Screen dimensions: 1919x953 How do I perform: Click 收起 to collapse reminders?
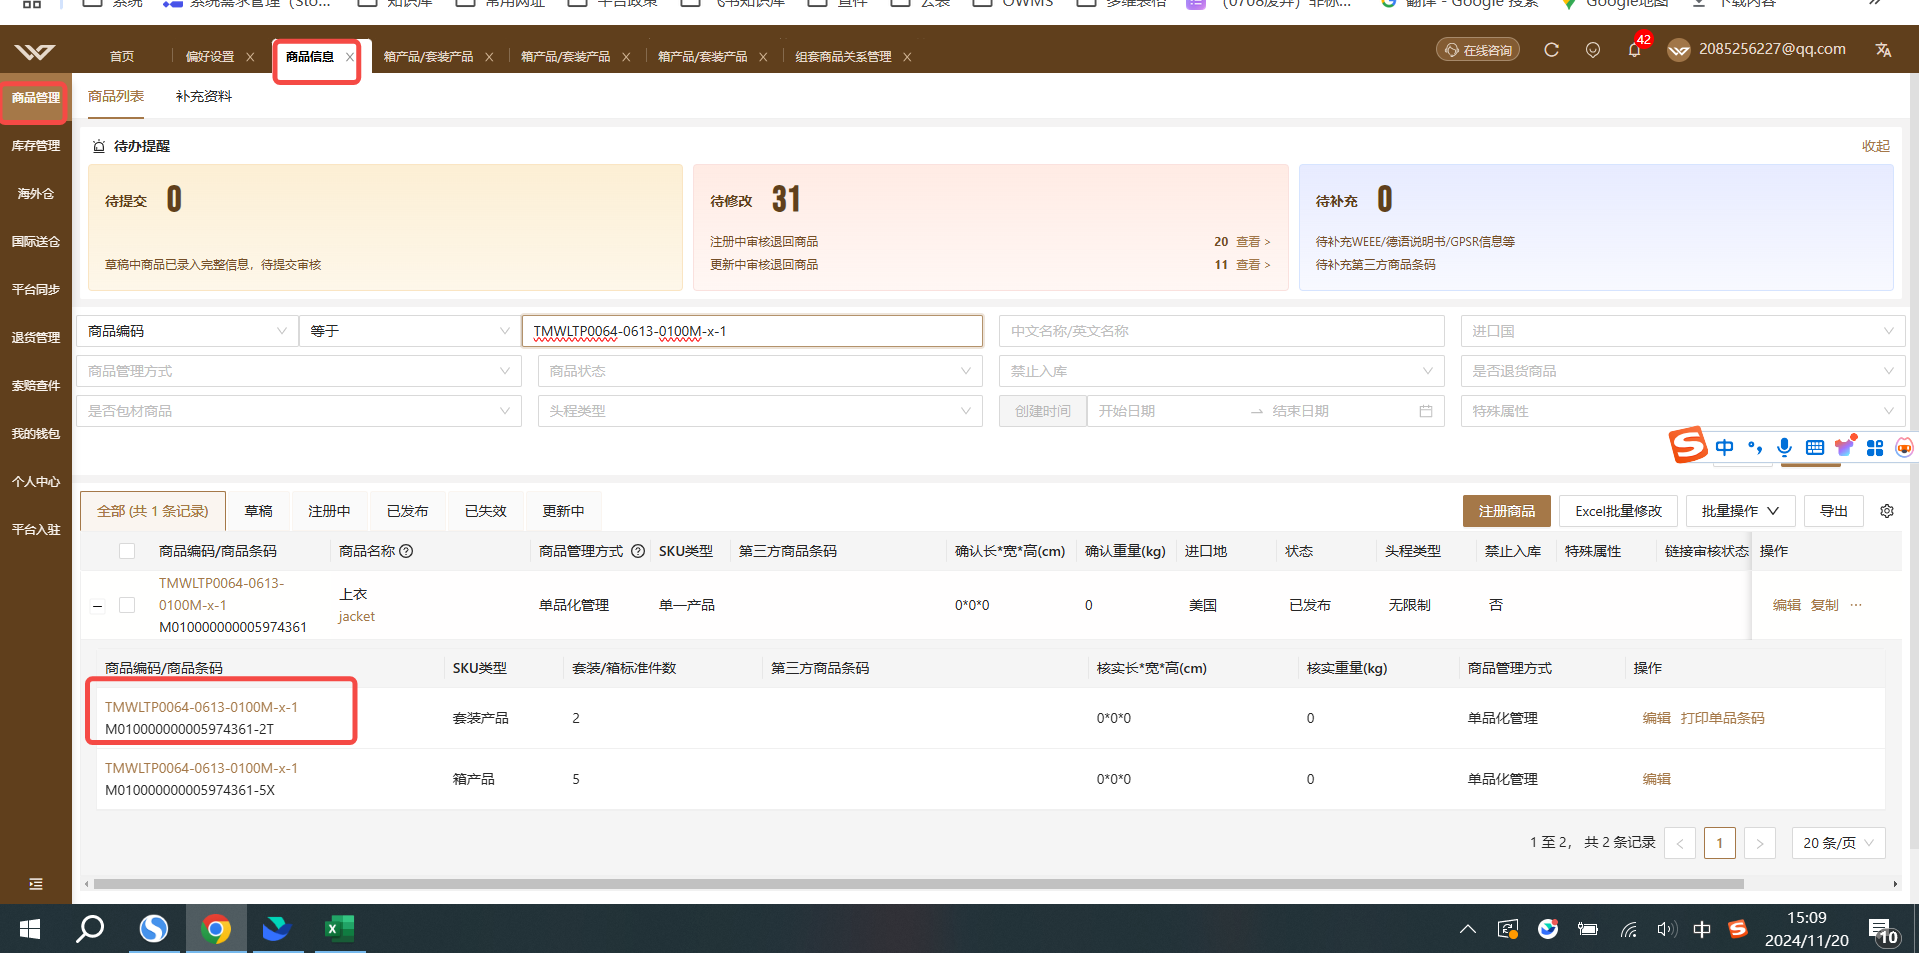click(1875, 146)
